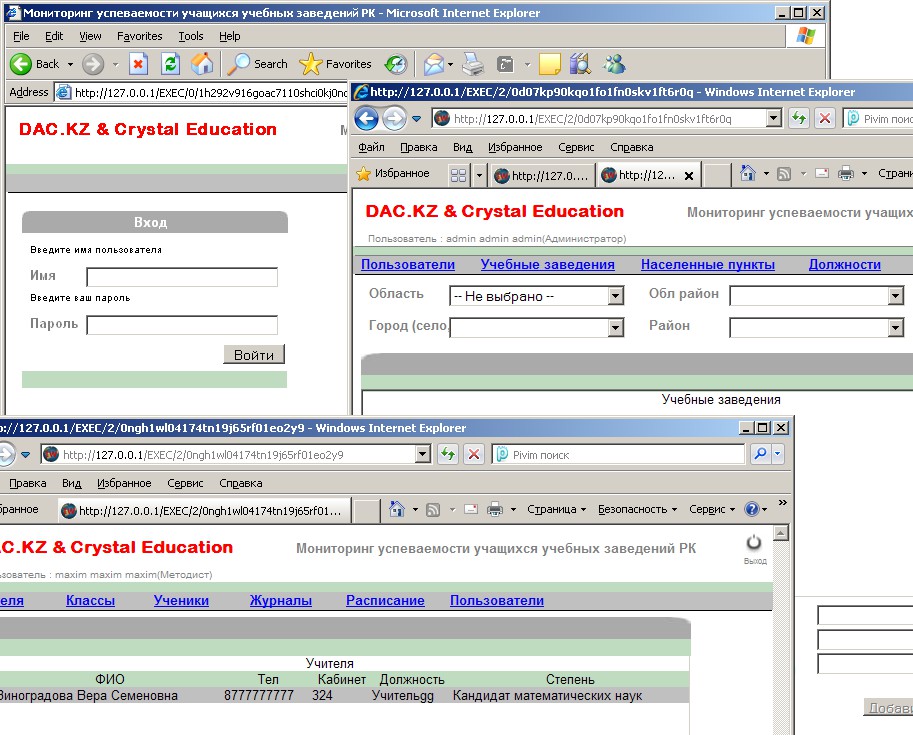This screenshot has width=913, height=735.
Task: Click Forward arrow in admin IE window
Action: coord(394,119)
